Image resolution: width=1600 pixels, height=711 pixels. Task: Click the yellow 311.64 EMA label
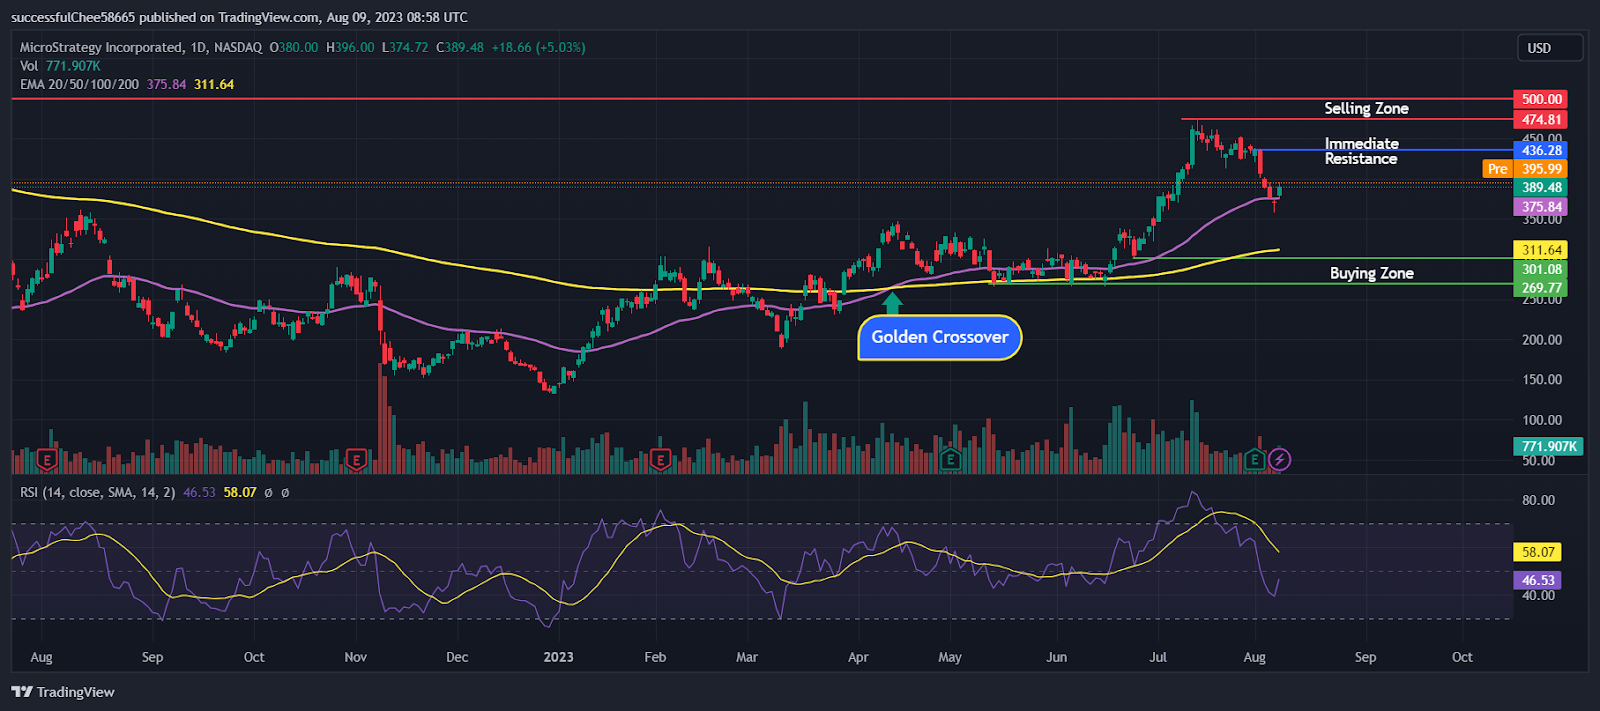1541,250
